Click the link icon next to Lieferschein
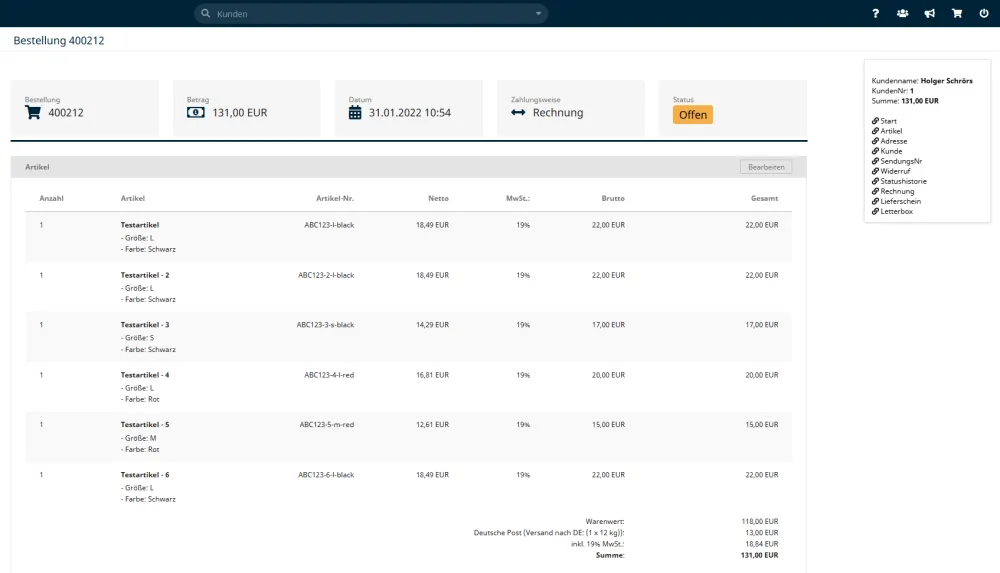Viewport: 1000px width, 573px height. point(875,201)
